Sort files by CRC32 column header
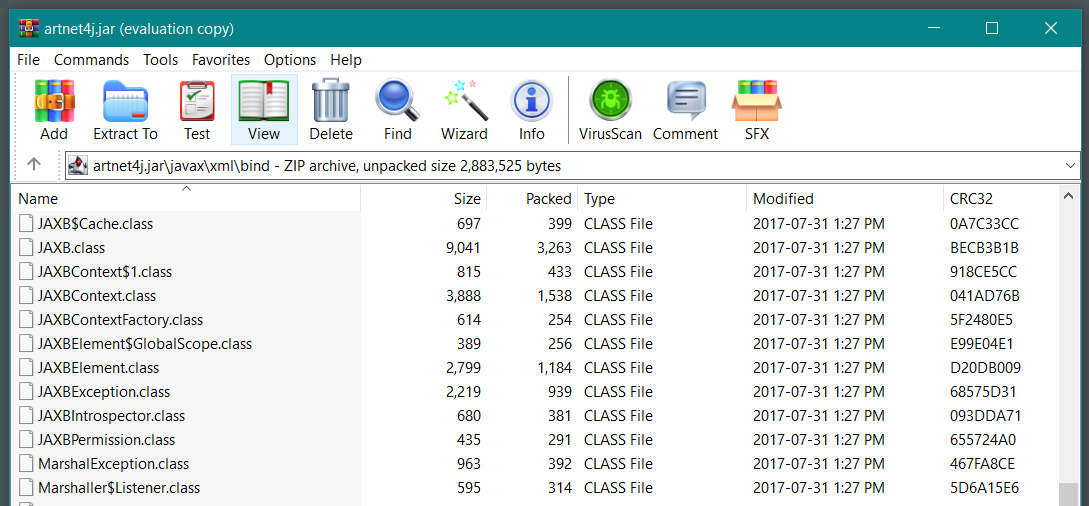The image size is (1089, 506). coord(1000,199)
